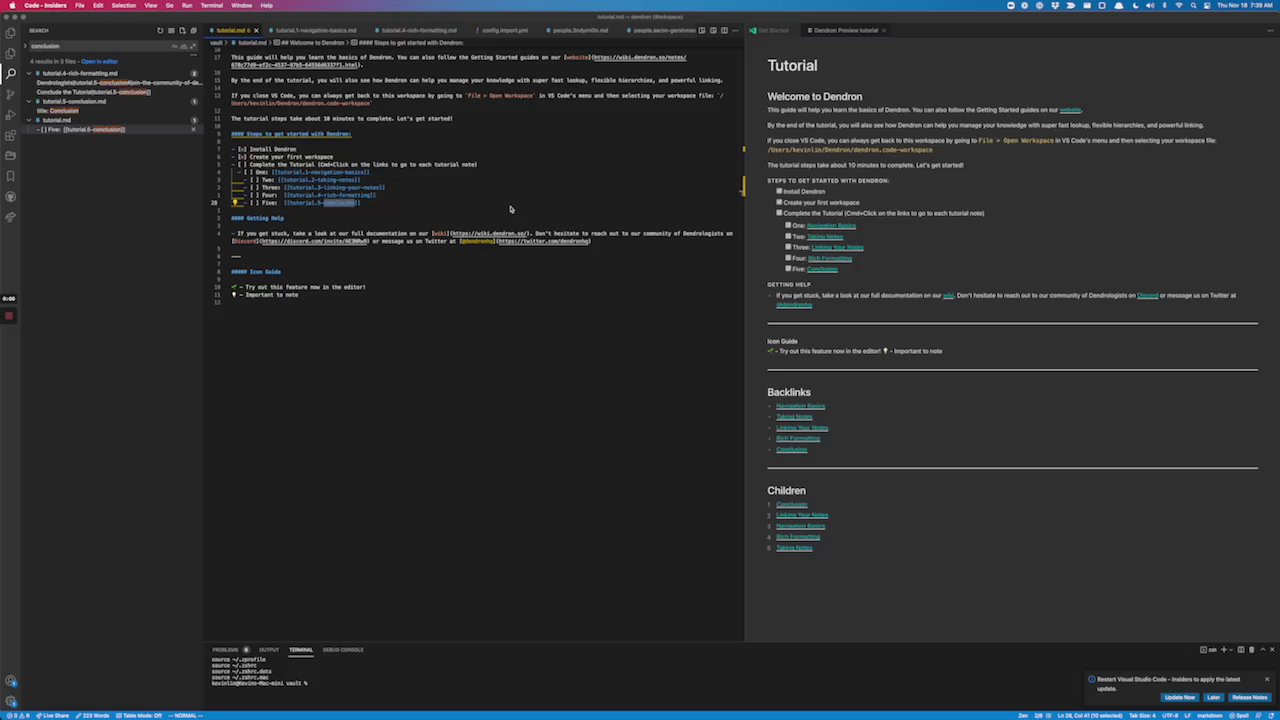Click the Update Now button
This screenshot has width=1280, height=720.
pyautogui.click(x=1179, y=697)
